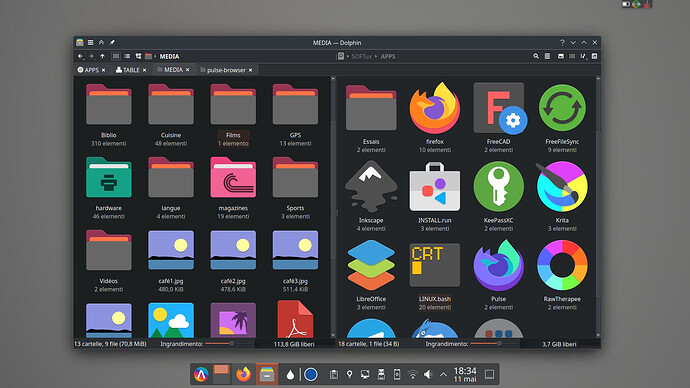Select the Cuisine folder
The image size is (690, 388).
tap(171, 115)
